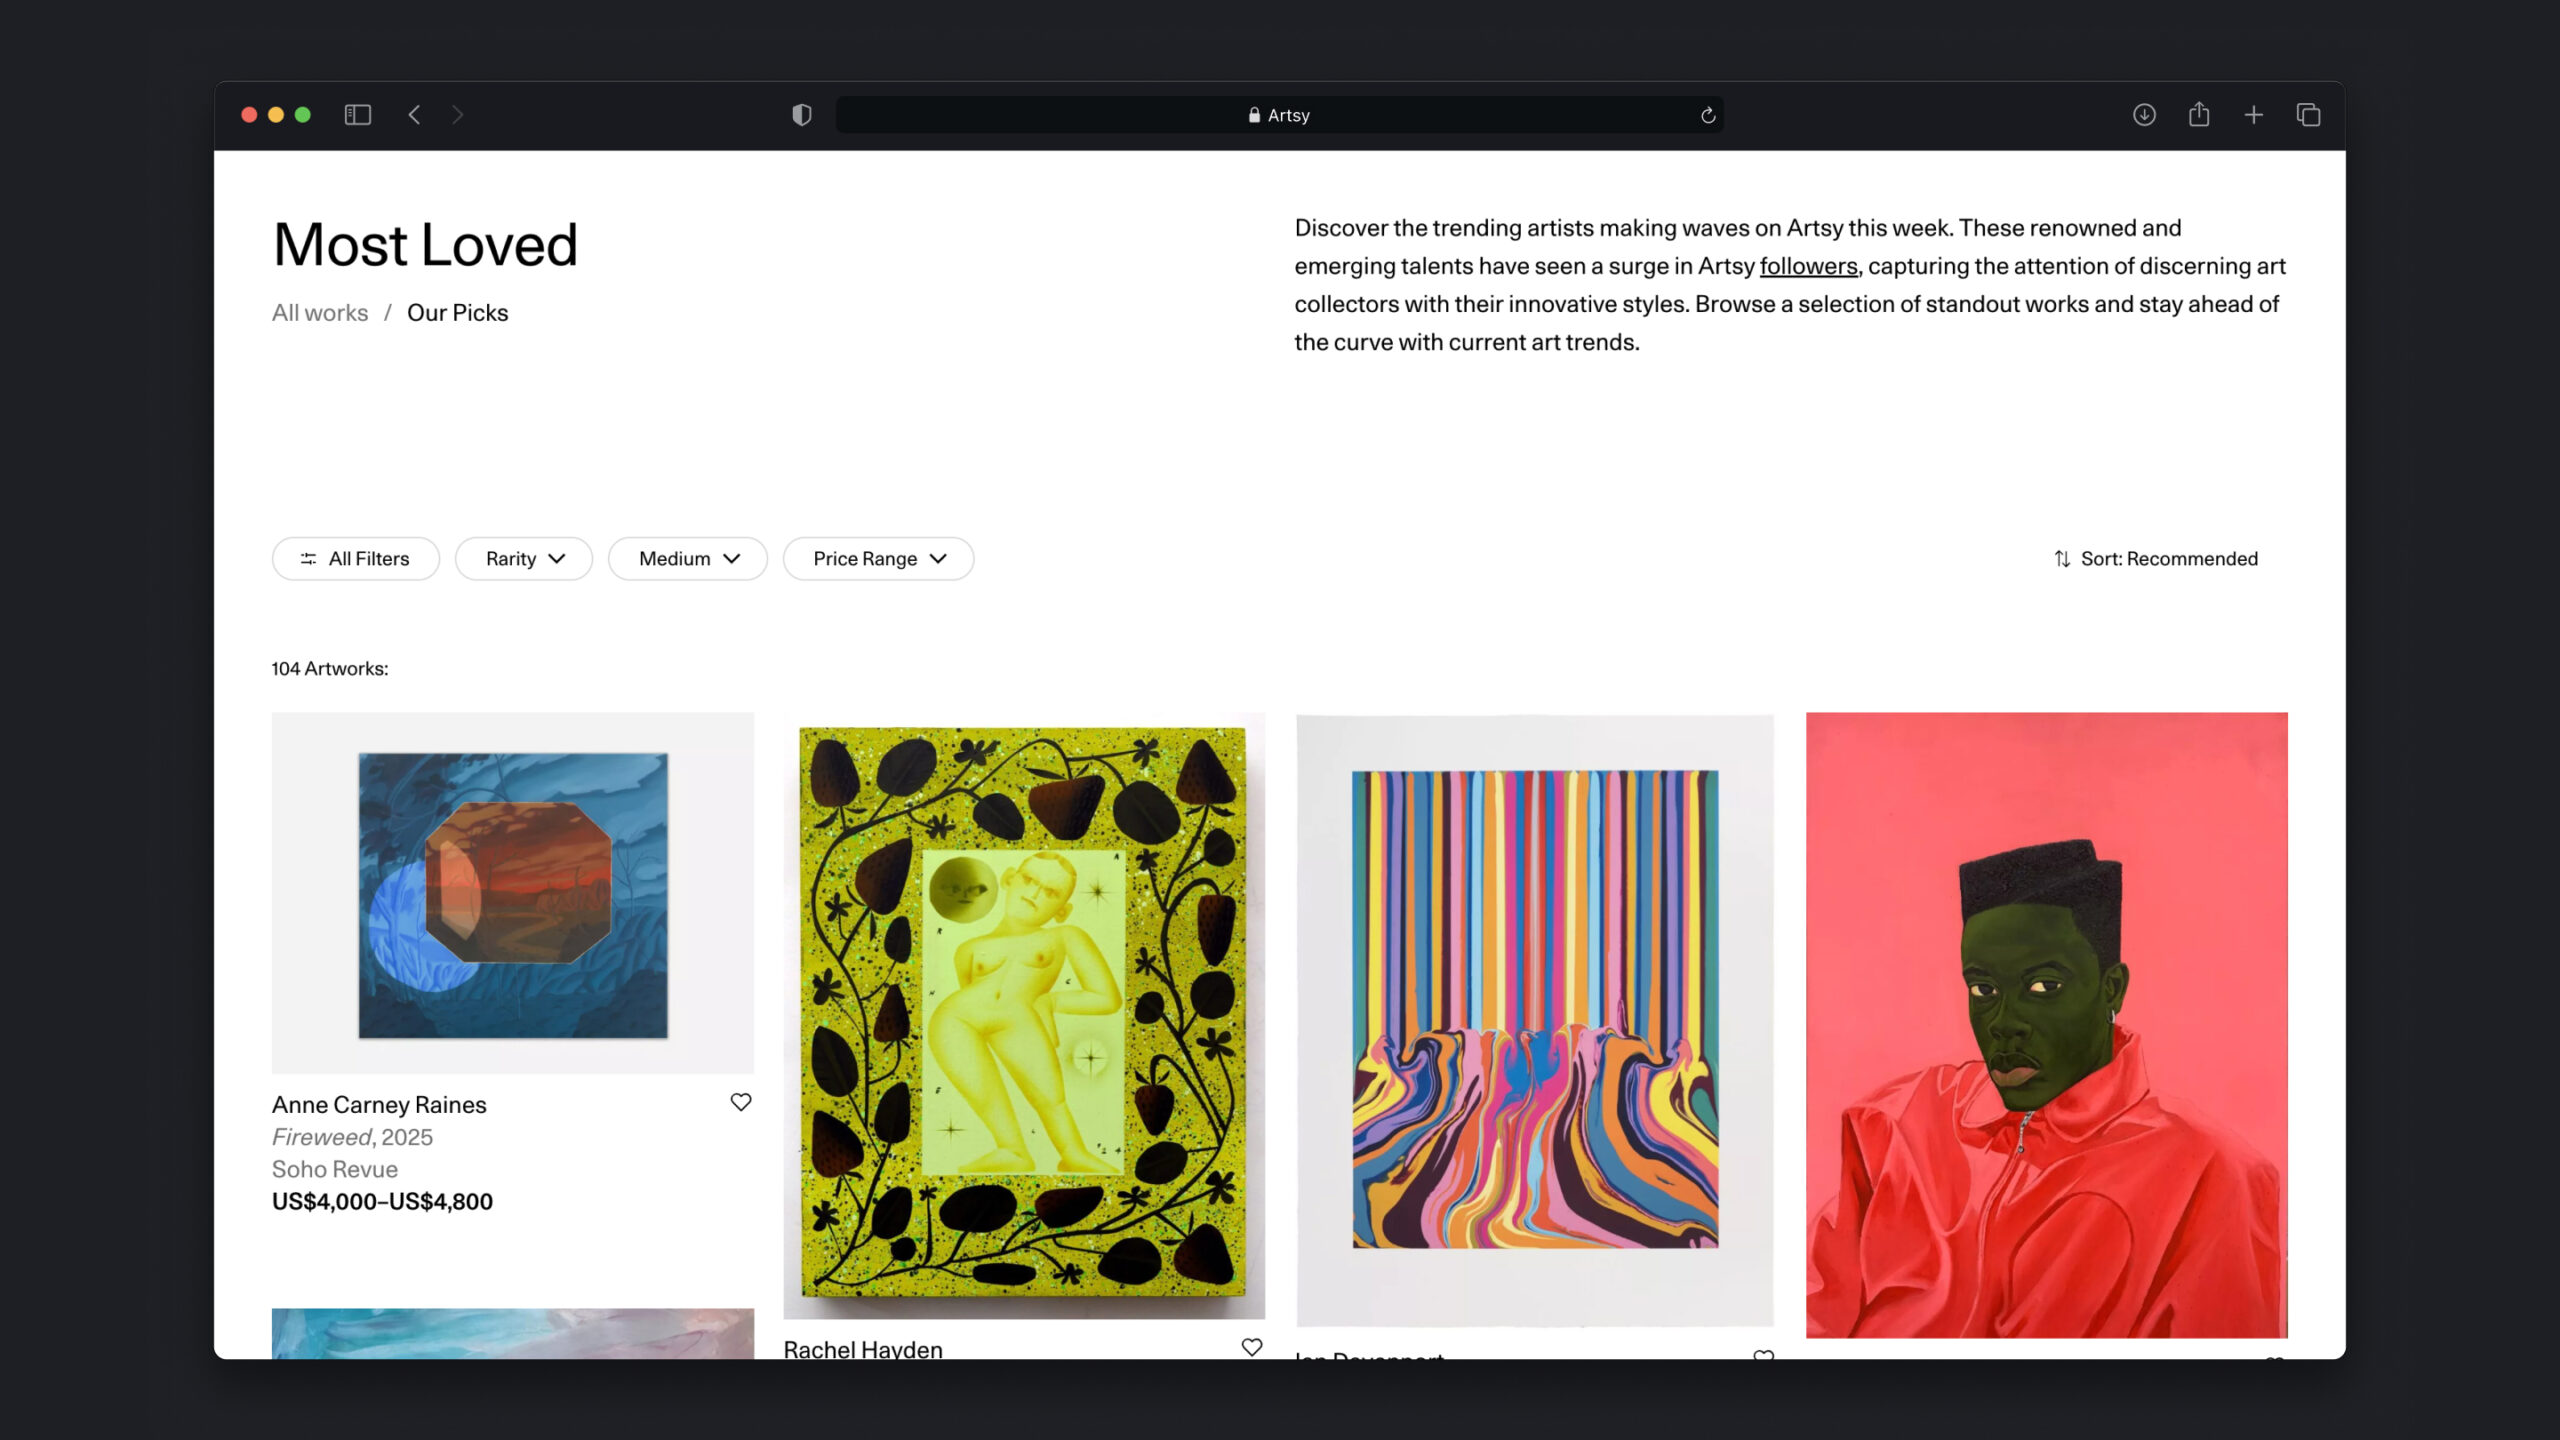Open the Medium filter dropdown
Image resolution: width=2560 pixels, height=1440 pixels.
688,558
